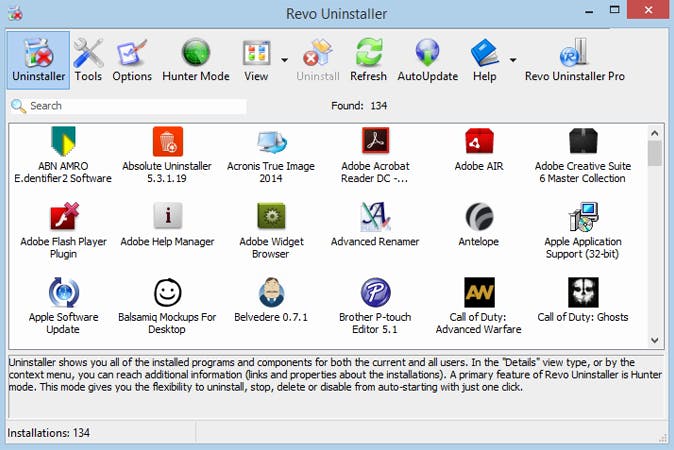Click the vertical scrollbar thumb
Viewport: 674px width, 450px height.
[x=655, y=153]
